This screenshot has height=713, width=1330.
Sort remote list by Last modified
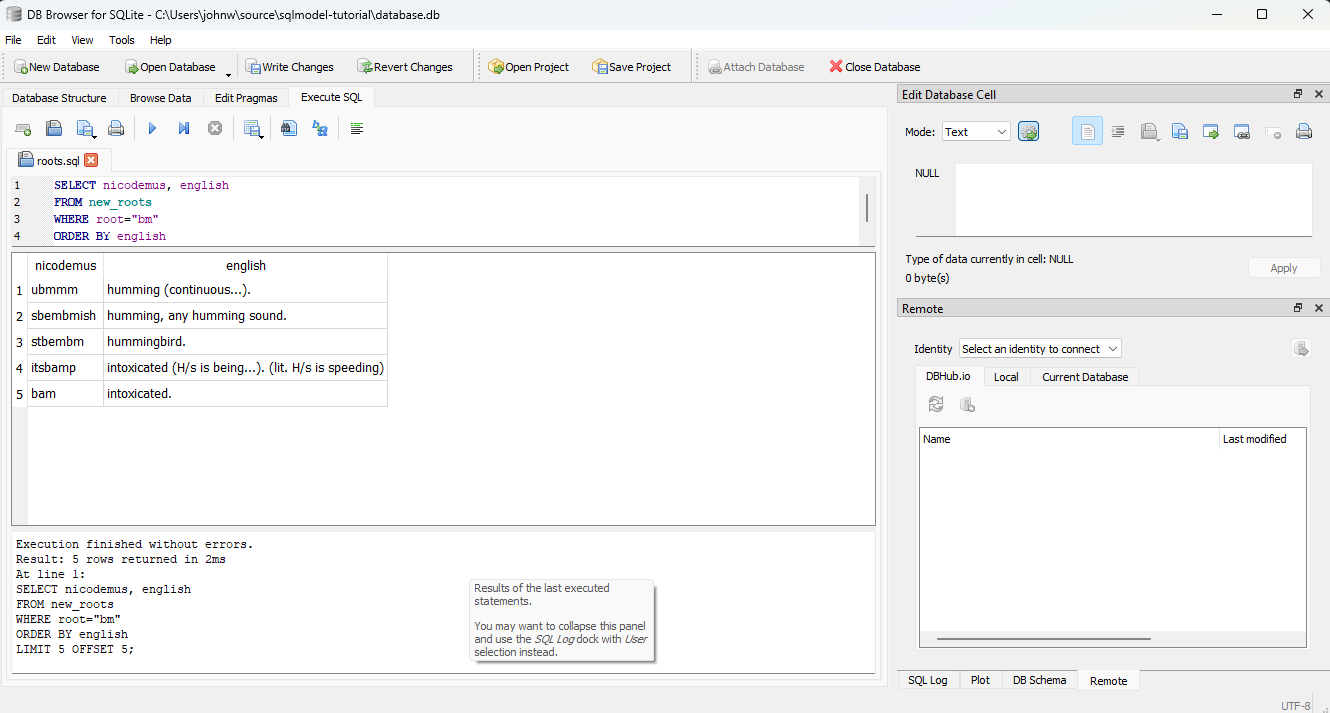pyautogui.click(x=1263, y=439)
